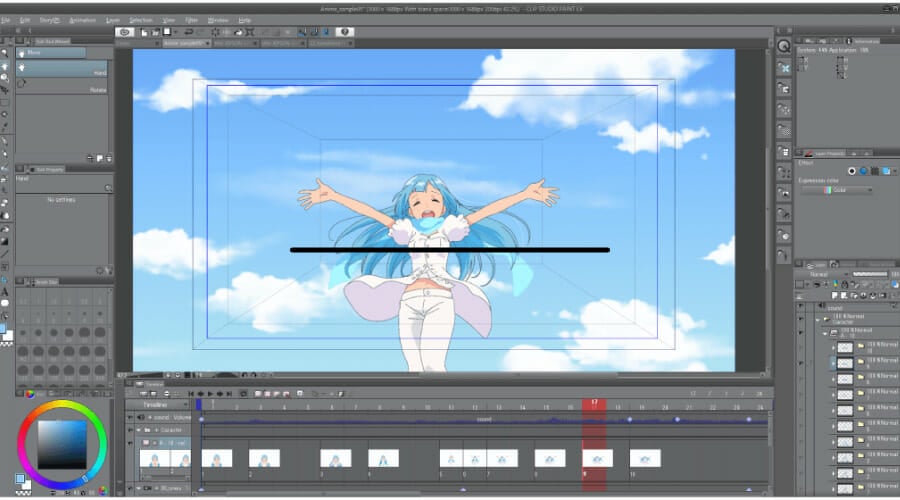
Task: Open the Window menu
Action: [218, 20]
